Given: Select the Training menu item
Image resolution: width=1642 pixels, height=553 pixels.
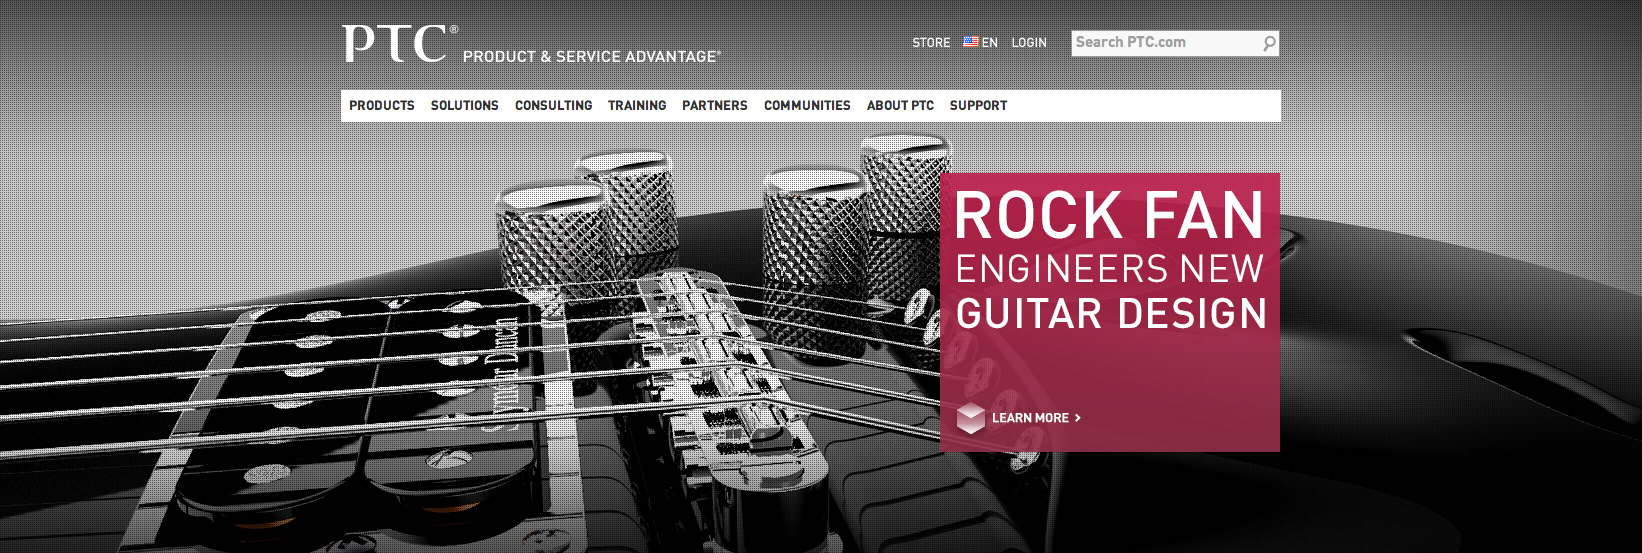Looking at the screenshot, I should [637, 105].
